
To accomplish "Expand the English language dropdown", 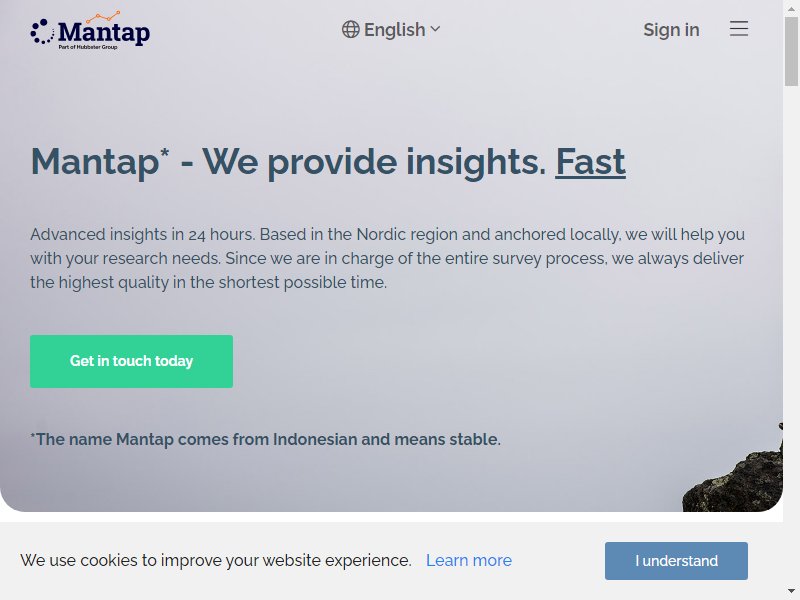I will (x=391, y=30).
